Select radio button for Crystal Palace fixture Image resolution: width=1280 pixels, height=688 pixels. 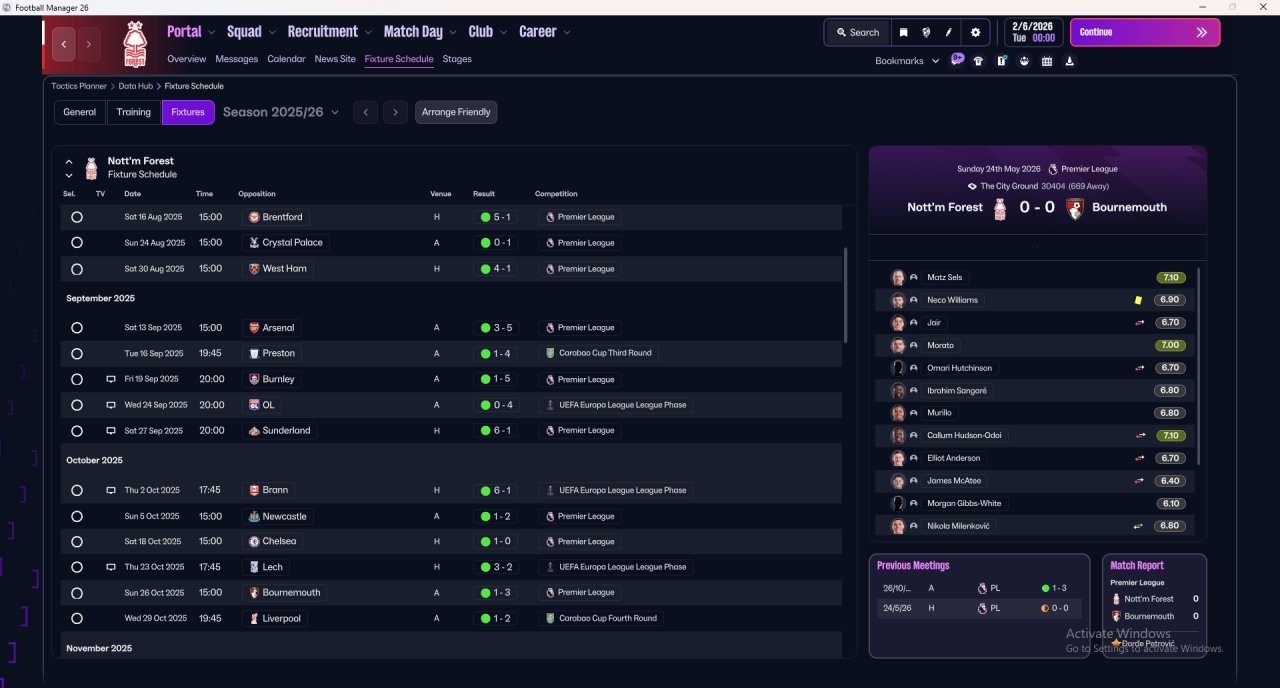tap(77, 243)
